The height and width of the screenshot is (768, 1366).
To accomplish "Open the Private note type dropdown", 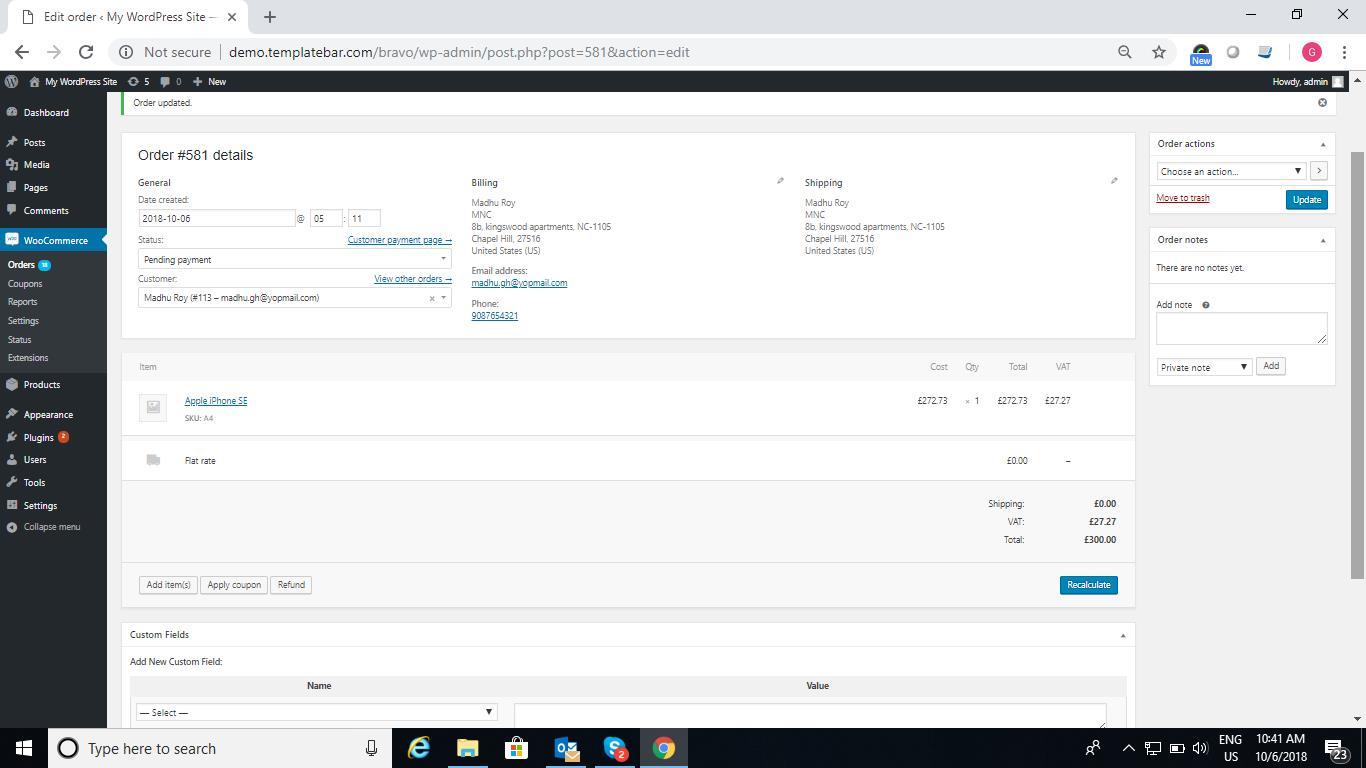I will tap(1204, 367).
